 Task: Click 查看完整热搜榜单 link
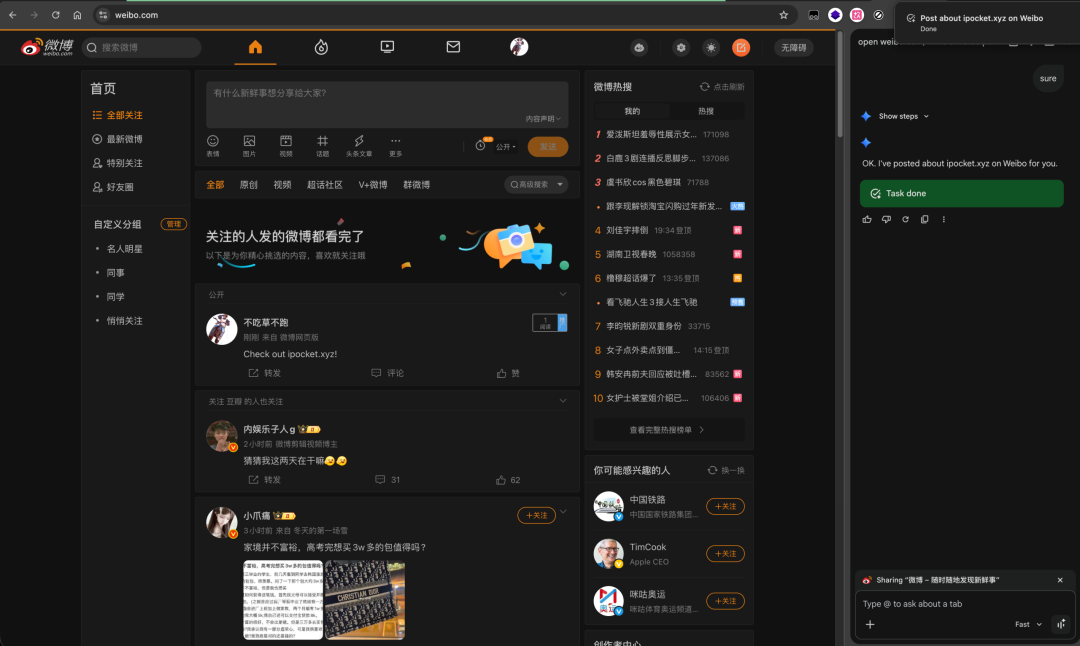coord(668,429)
